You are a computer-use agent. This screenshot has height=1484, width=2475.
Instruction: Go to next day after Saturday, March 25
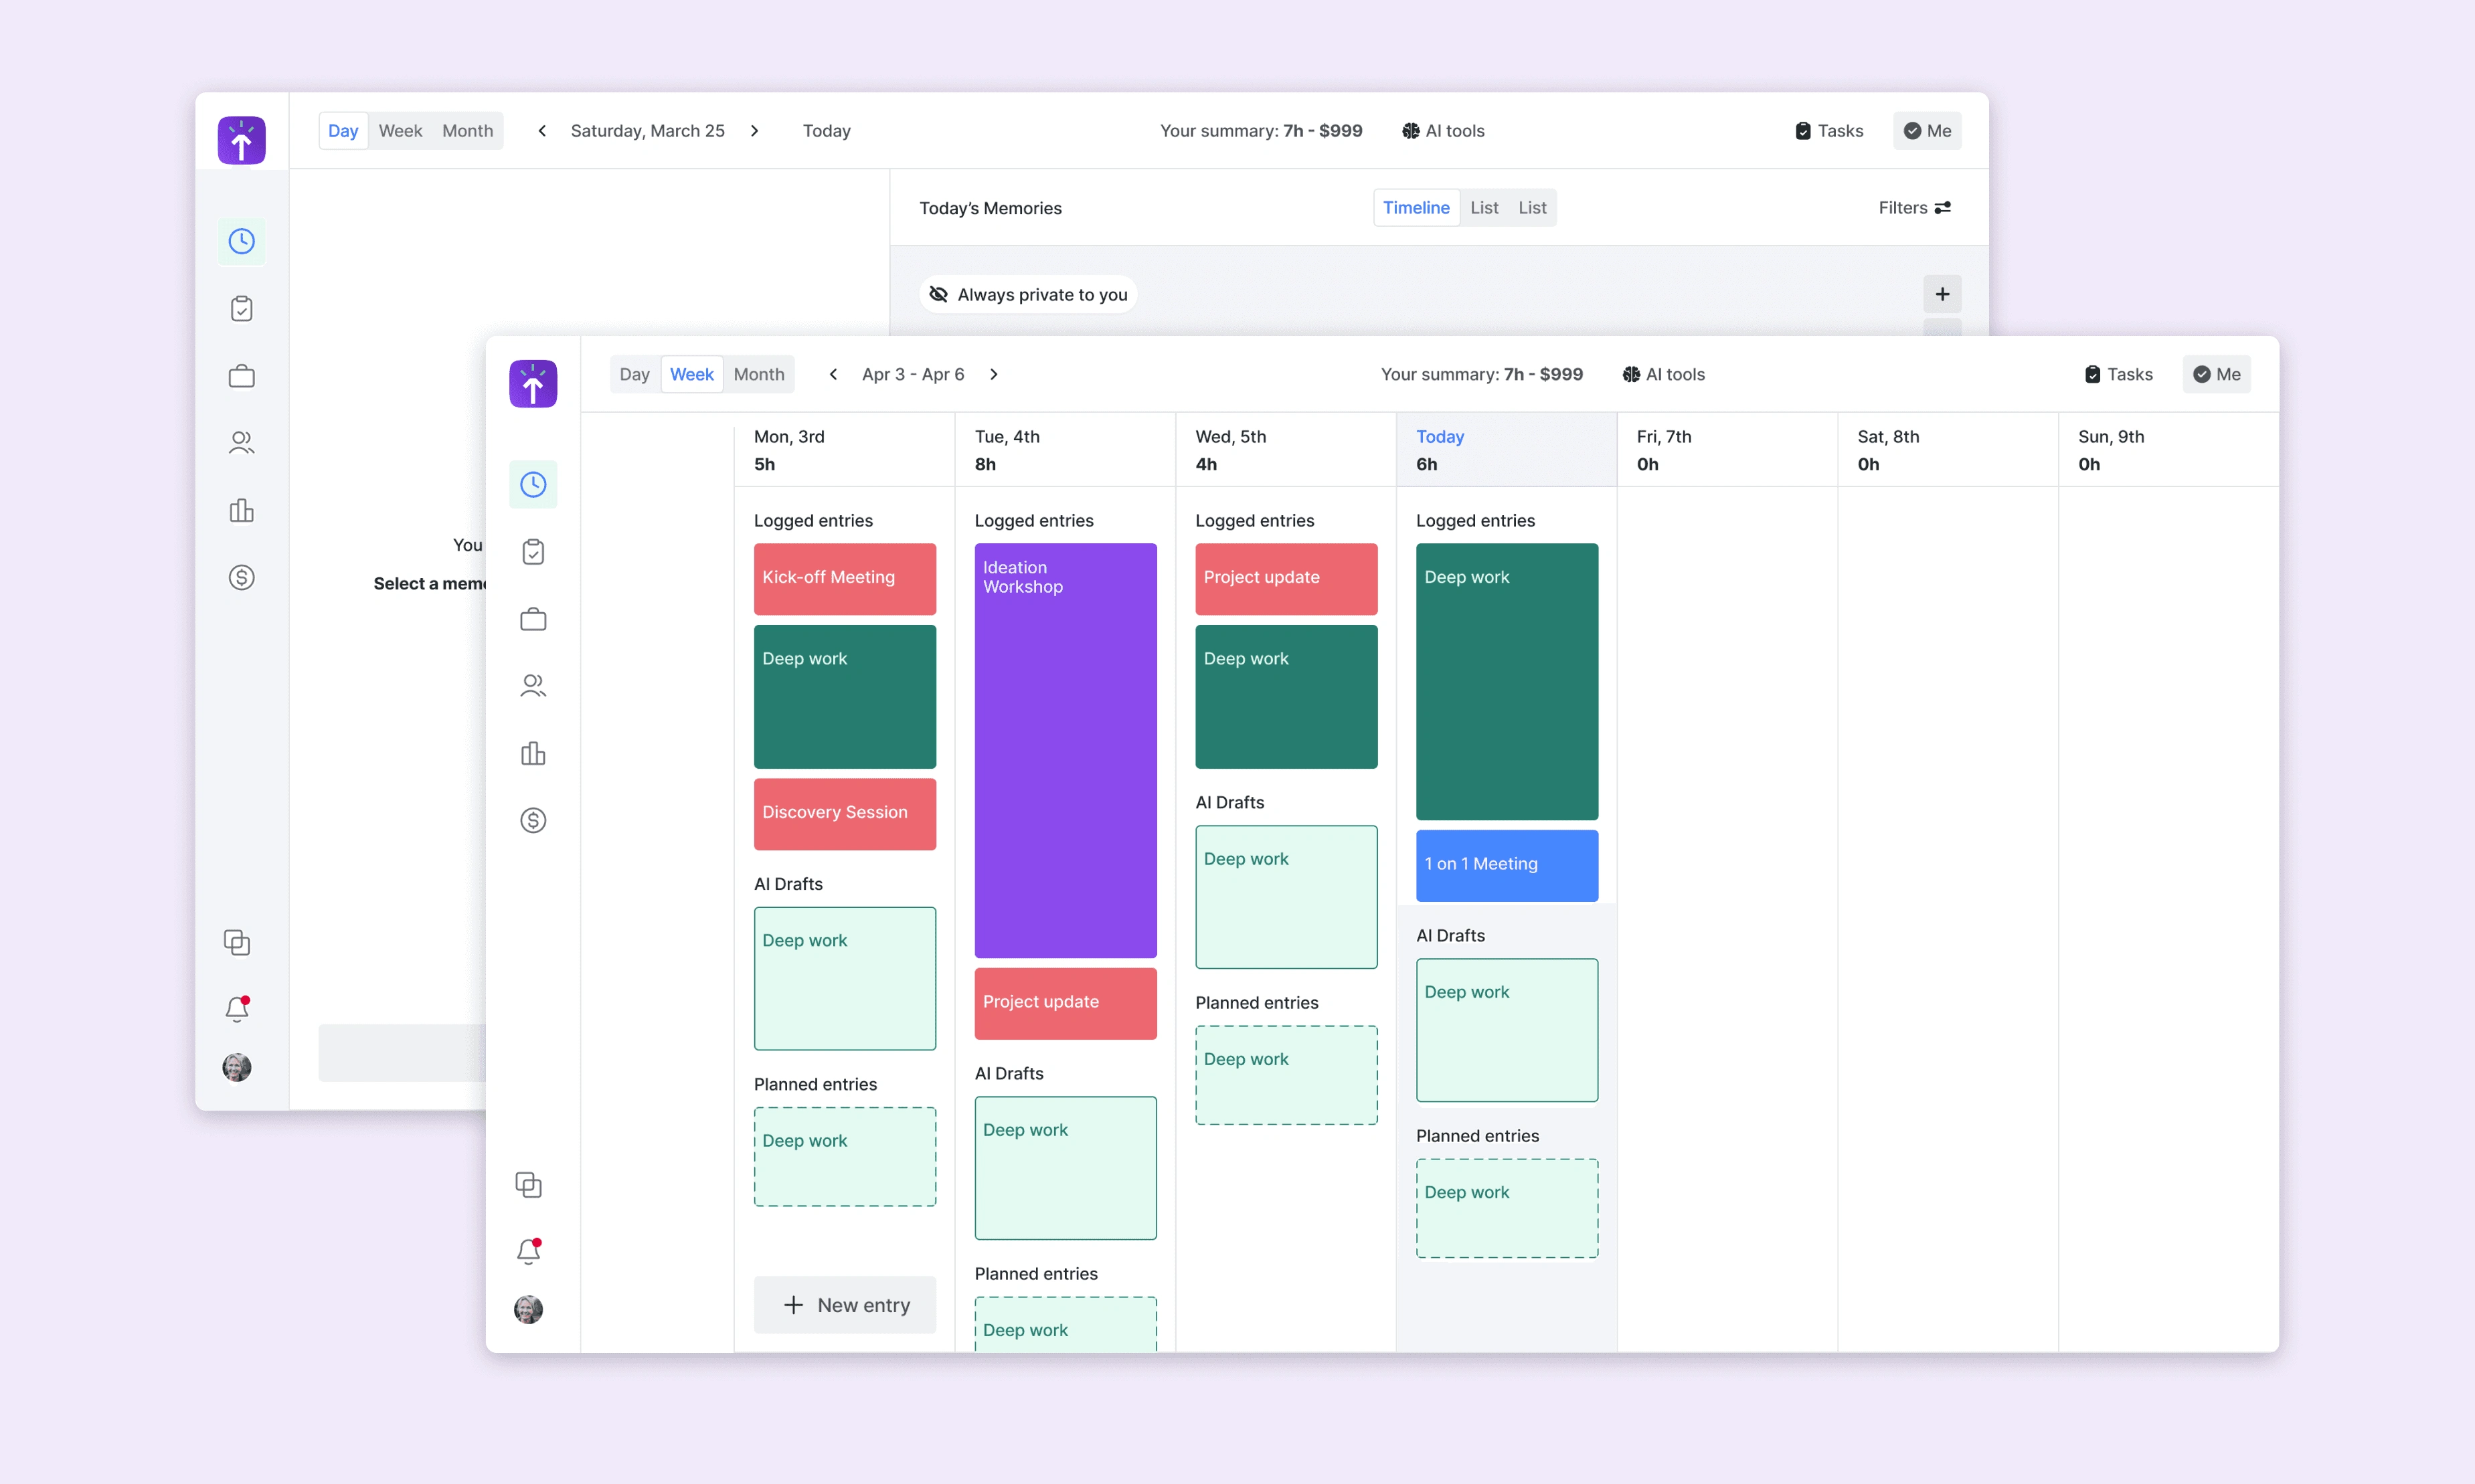coord(754,131)
